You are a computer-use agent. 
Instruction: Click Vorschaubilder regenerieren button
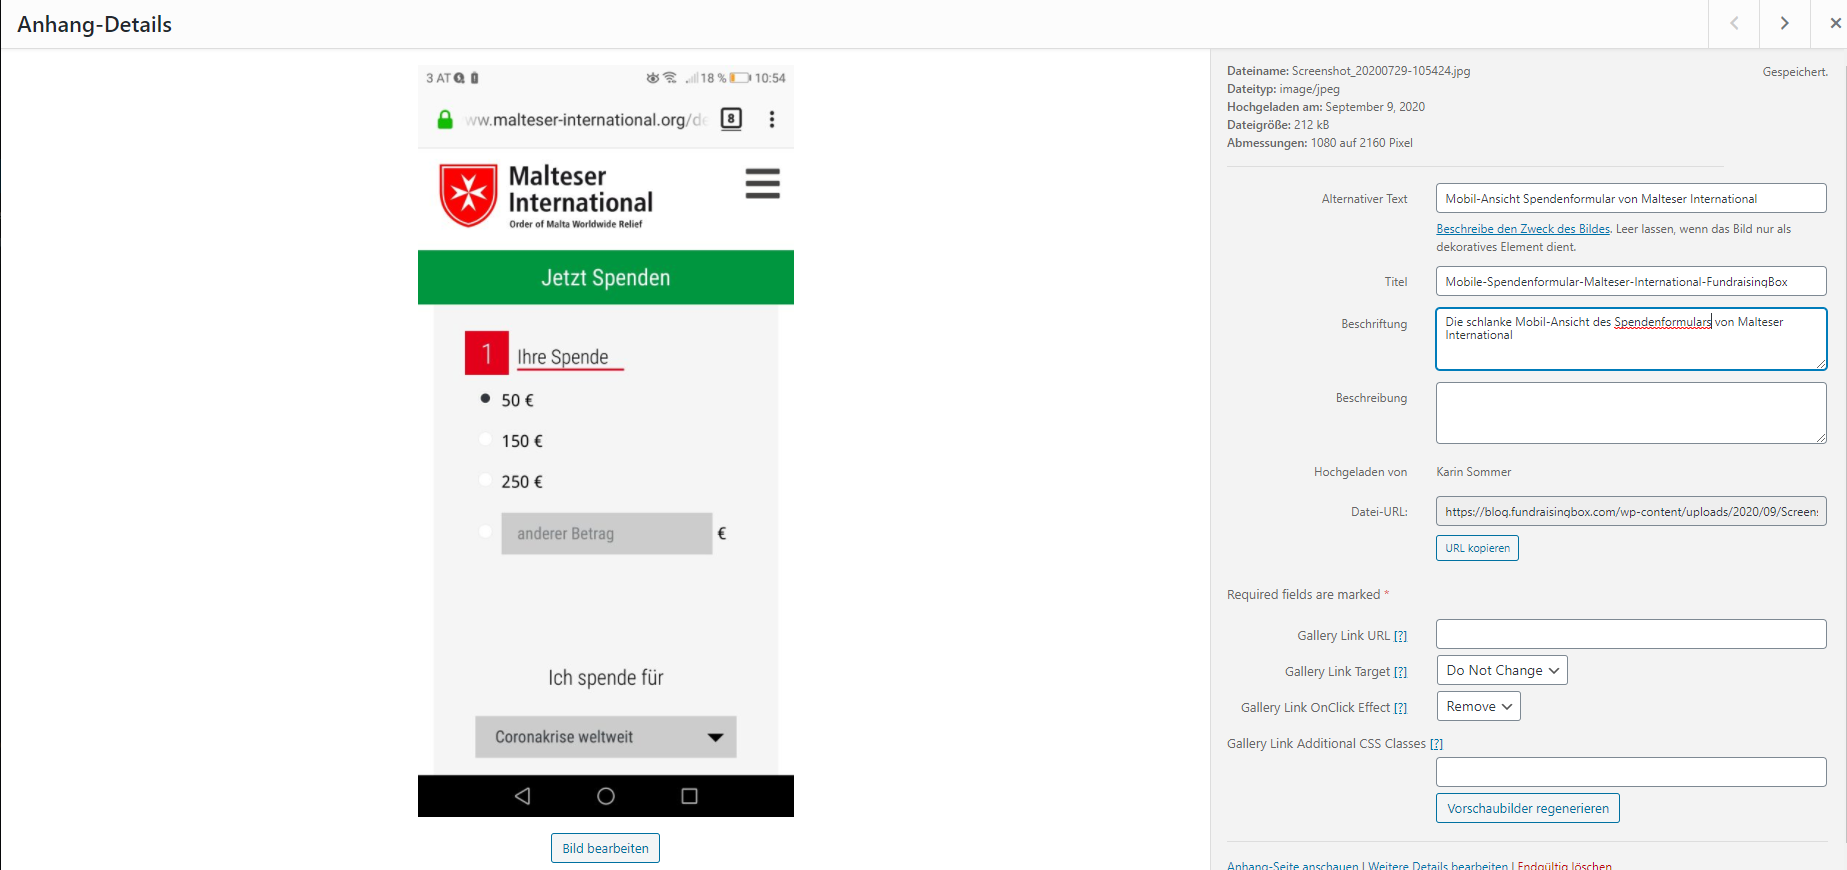[1528, 808]
